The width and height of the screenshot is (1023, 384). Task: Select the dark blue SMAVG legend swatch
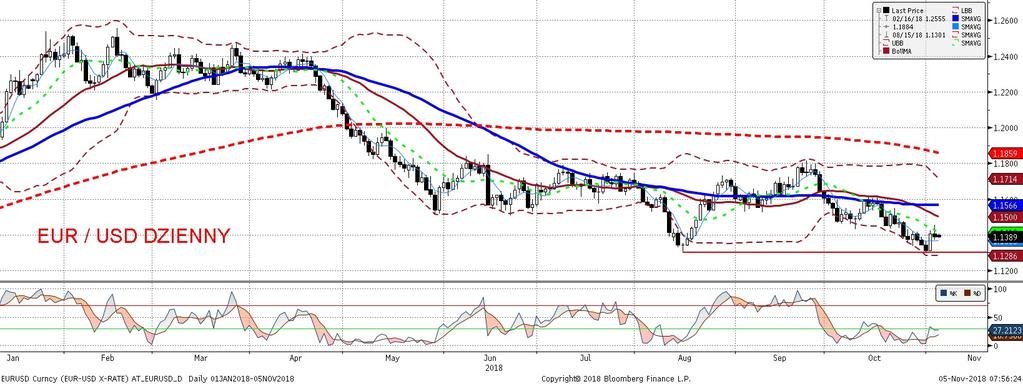tap(955, 18)
